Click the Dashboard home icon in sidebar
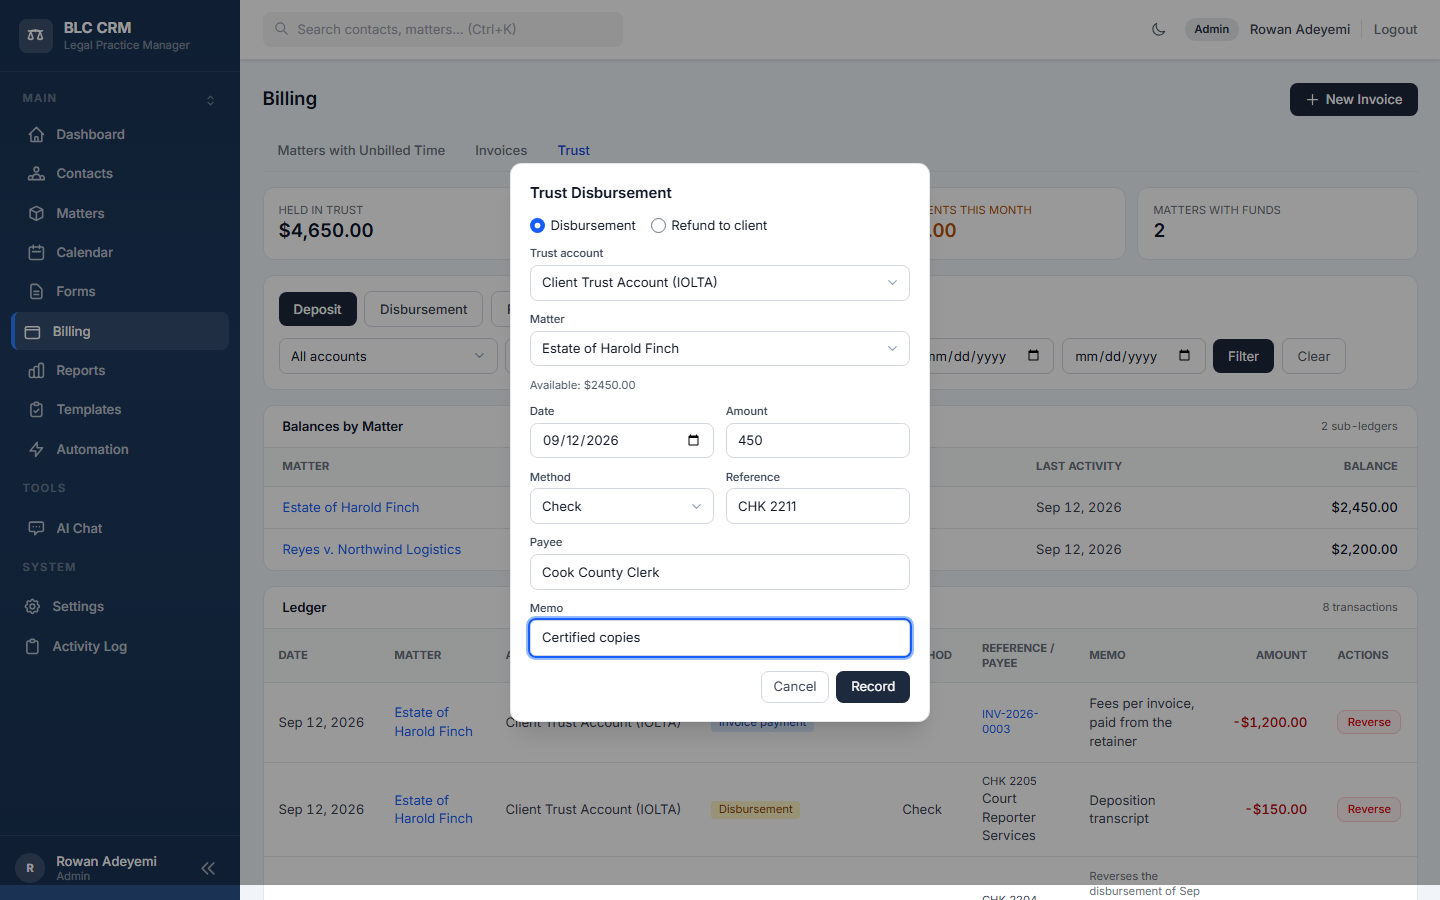The image size is (1440, 900). click(36, 134)
